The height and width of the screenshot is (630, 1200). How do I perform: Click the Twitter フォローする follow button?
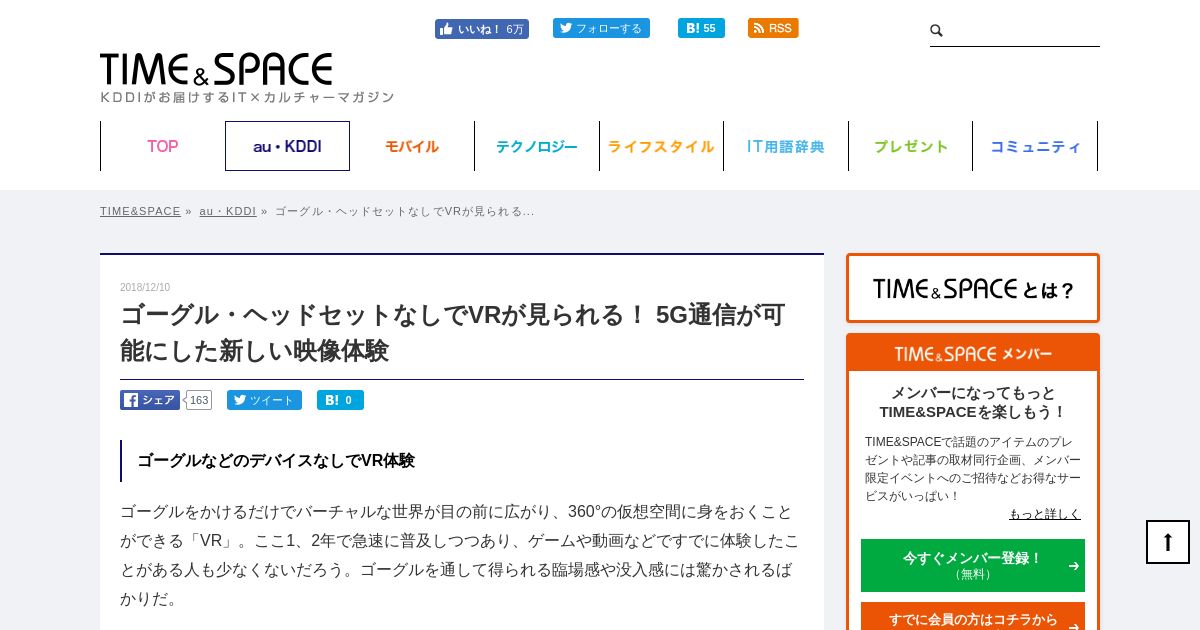tap(601, 28)
